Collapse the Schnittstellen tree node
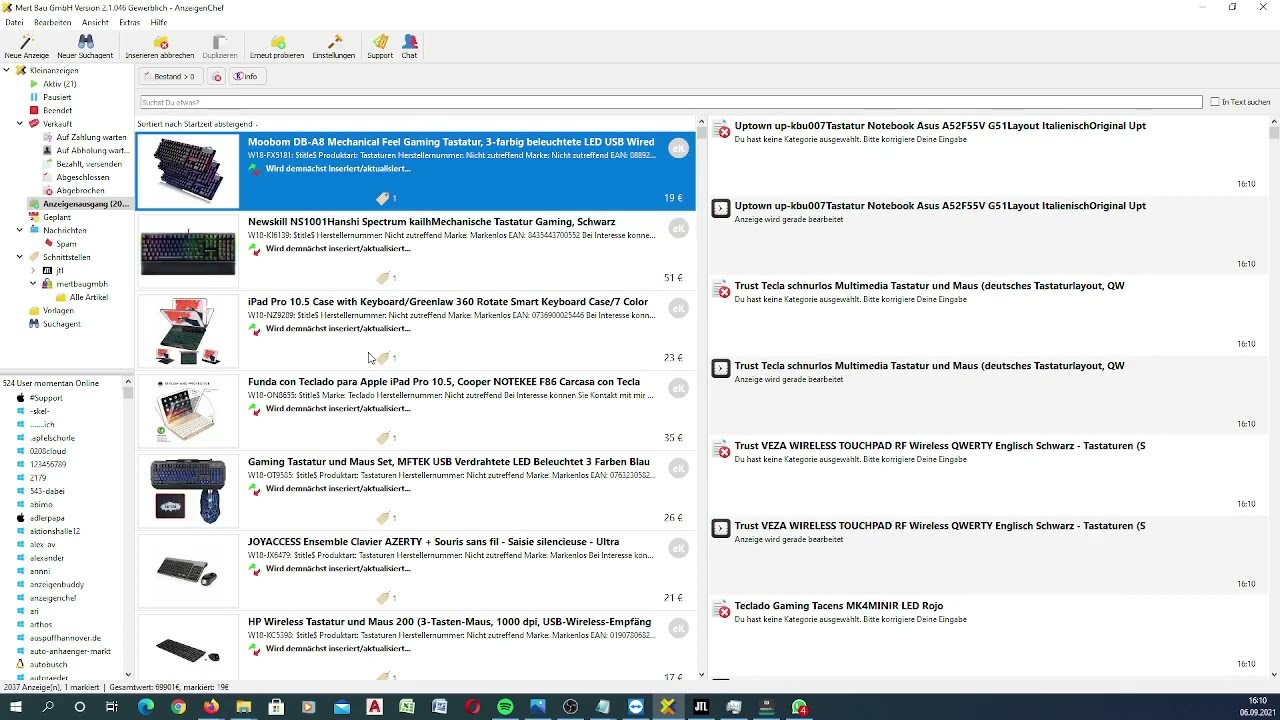1280x720 pixels. click(20, 257)
